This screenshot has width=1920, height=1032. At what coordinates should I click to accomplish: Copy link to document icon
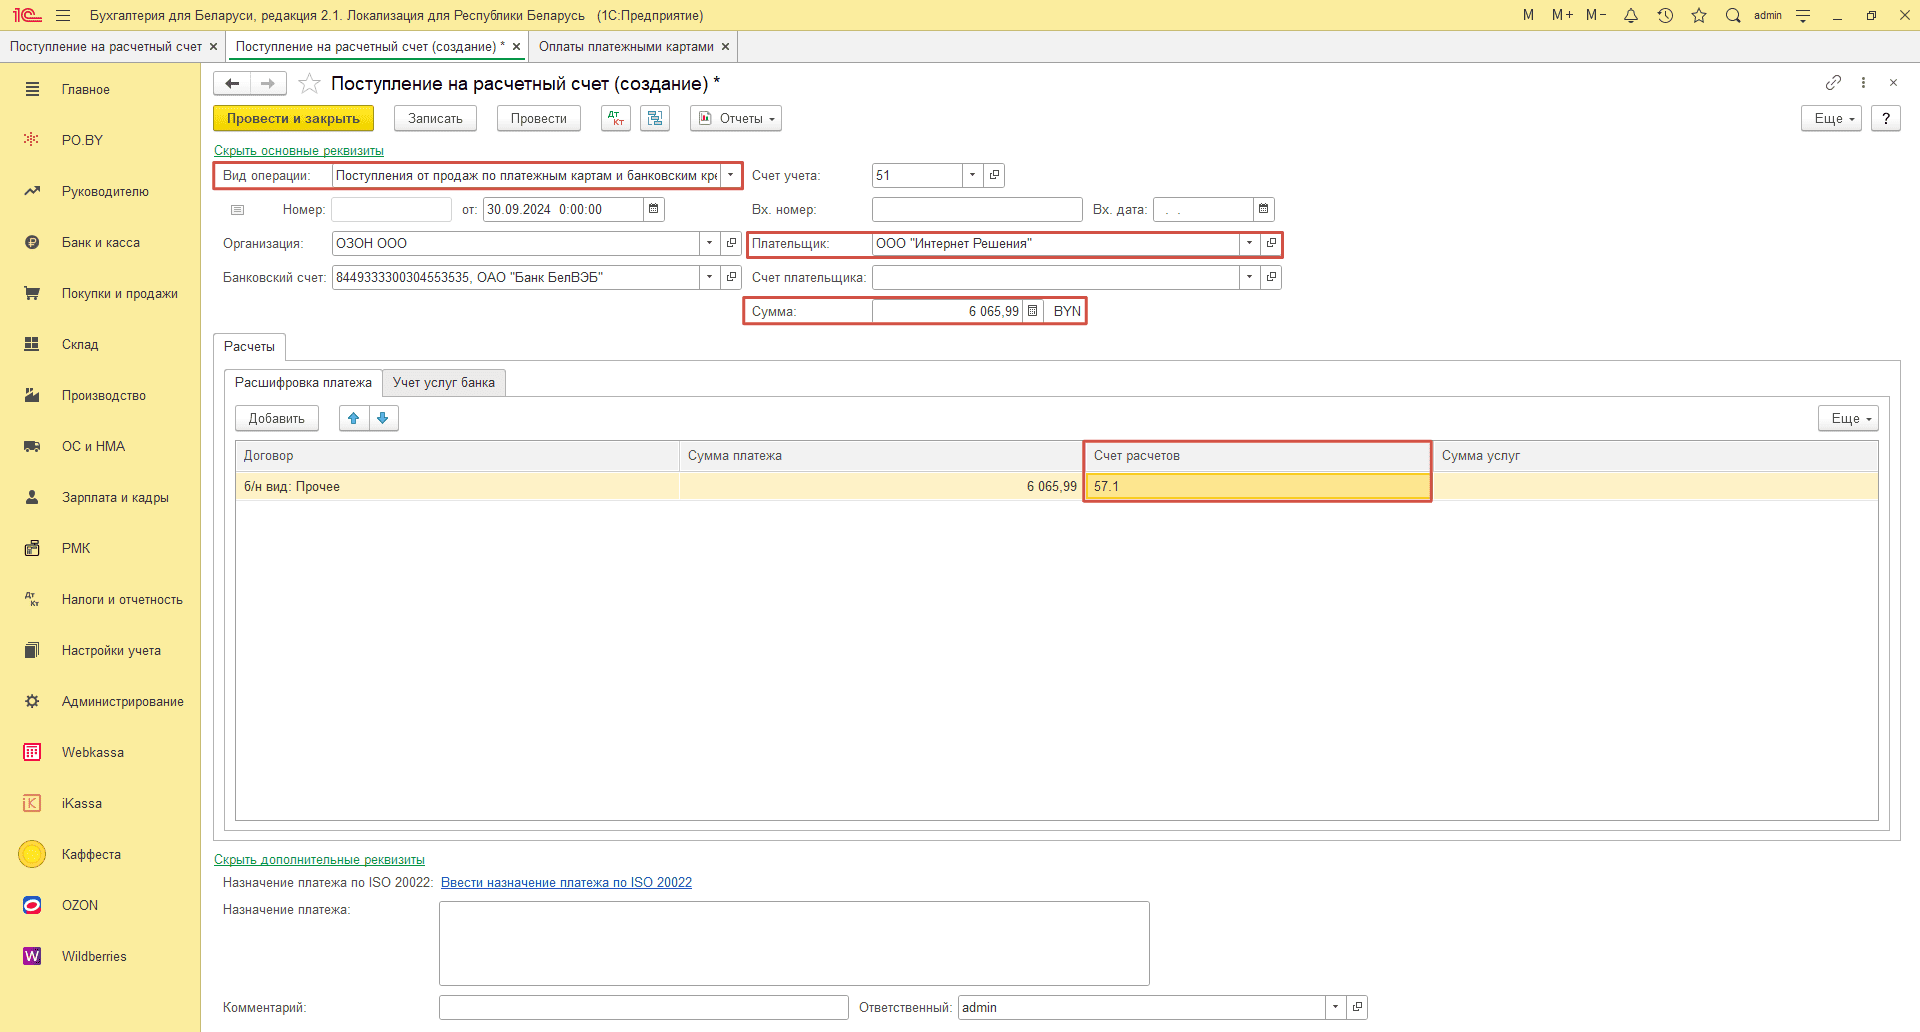tap(1833, 82)
